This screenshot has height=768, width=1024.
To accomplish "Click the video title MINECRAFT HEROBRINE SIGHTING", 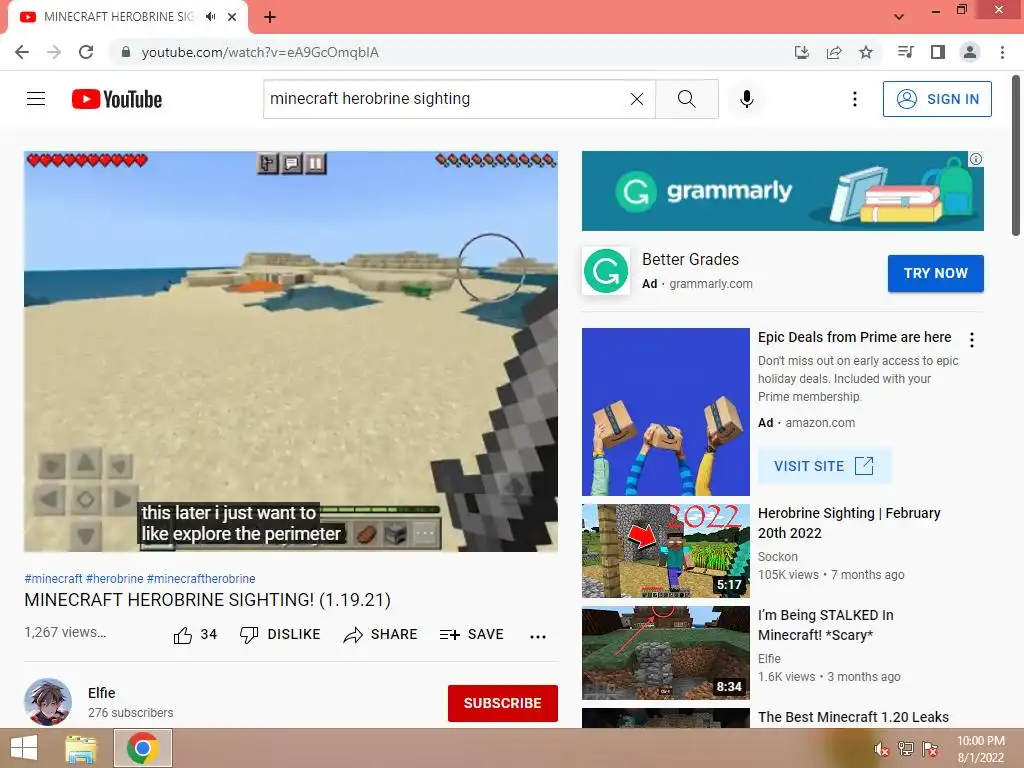I will [x=208, y=600].
